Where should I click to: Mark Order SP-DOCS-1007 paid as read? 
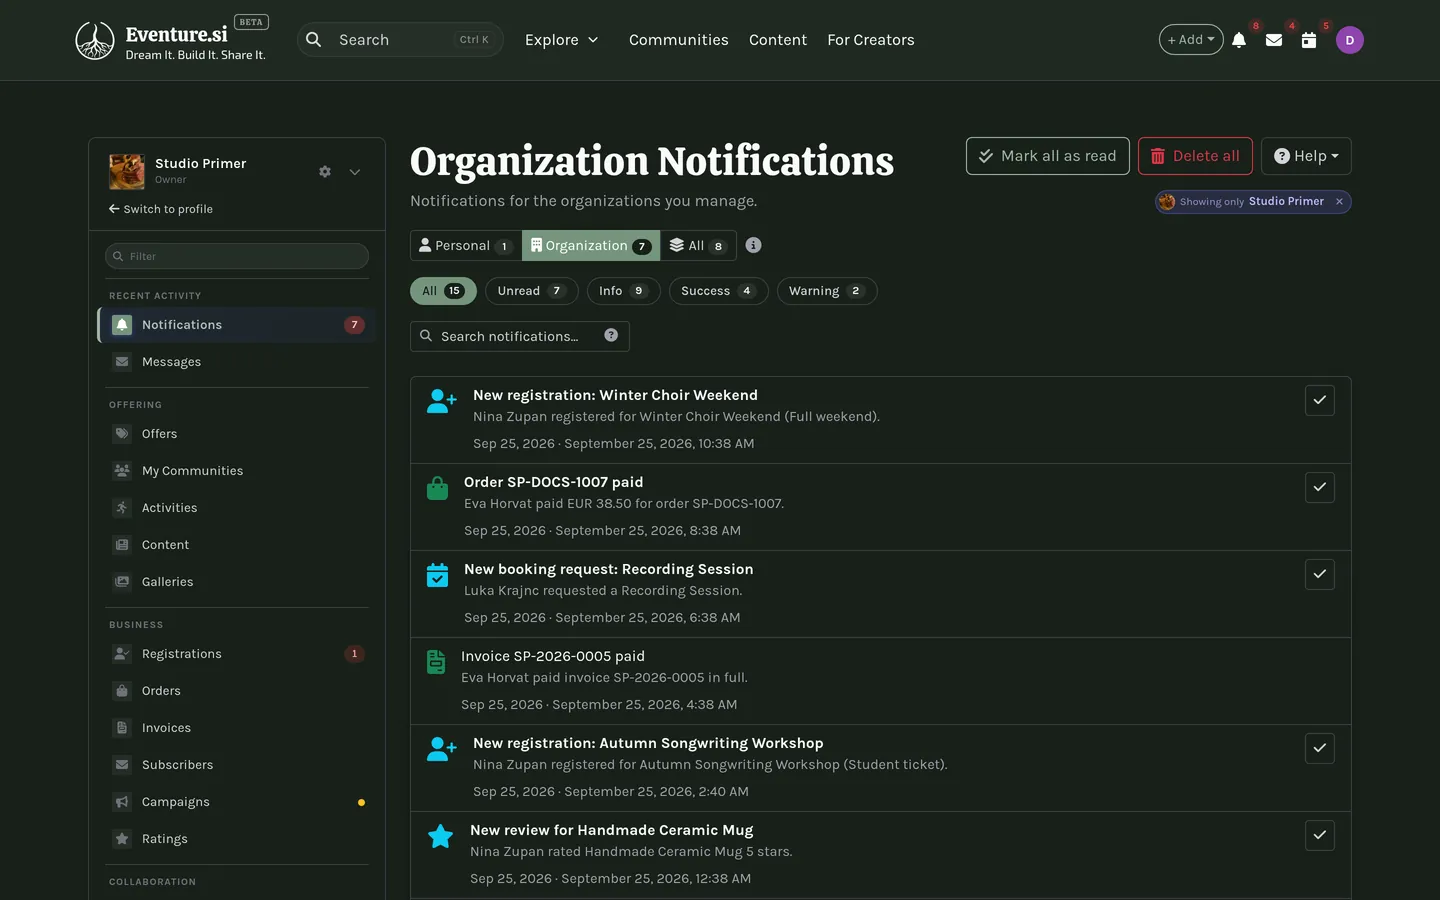point(1320,487)
